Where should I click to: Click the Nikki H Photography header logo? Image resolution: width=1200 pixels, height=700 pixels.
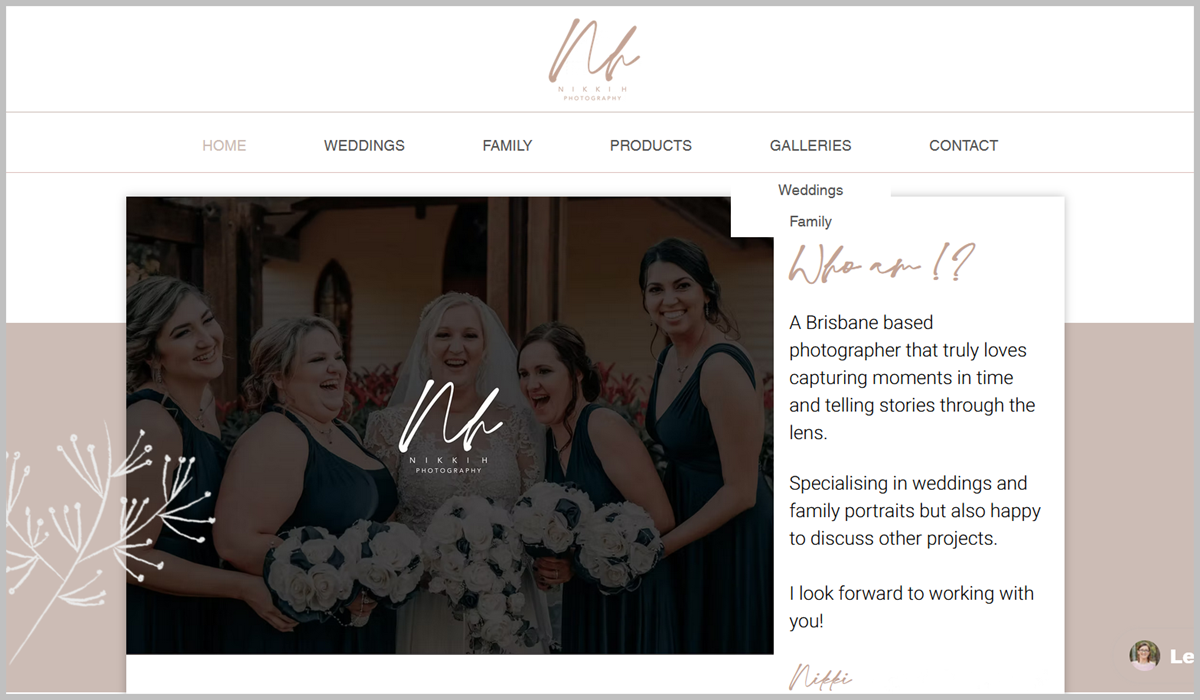[x=594, y=59]
